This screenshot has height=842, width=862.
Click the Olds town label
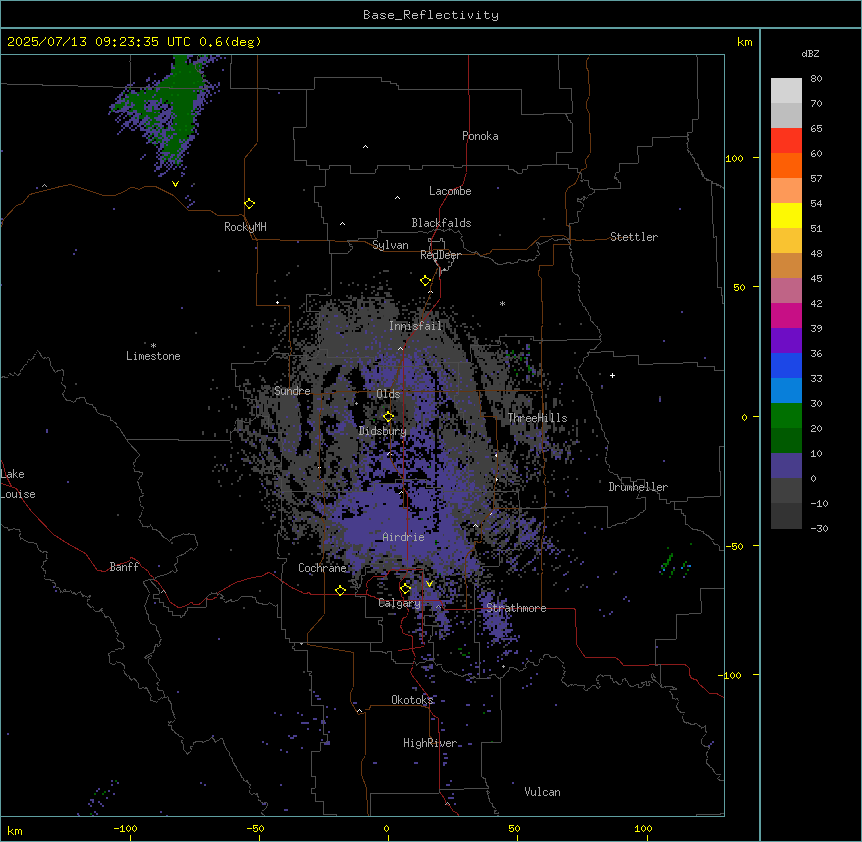388,394
